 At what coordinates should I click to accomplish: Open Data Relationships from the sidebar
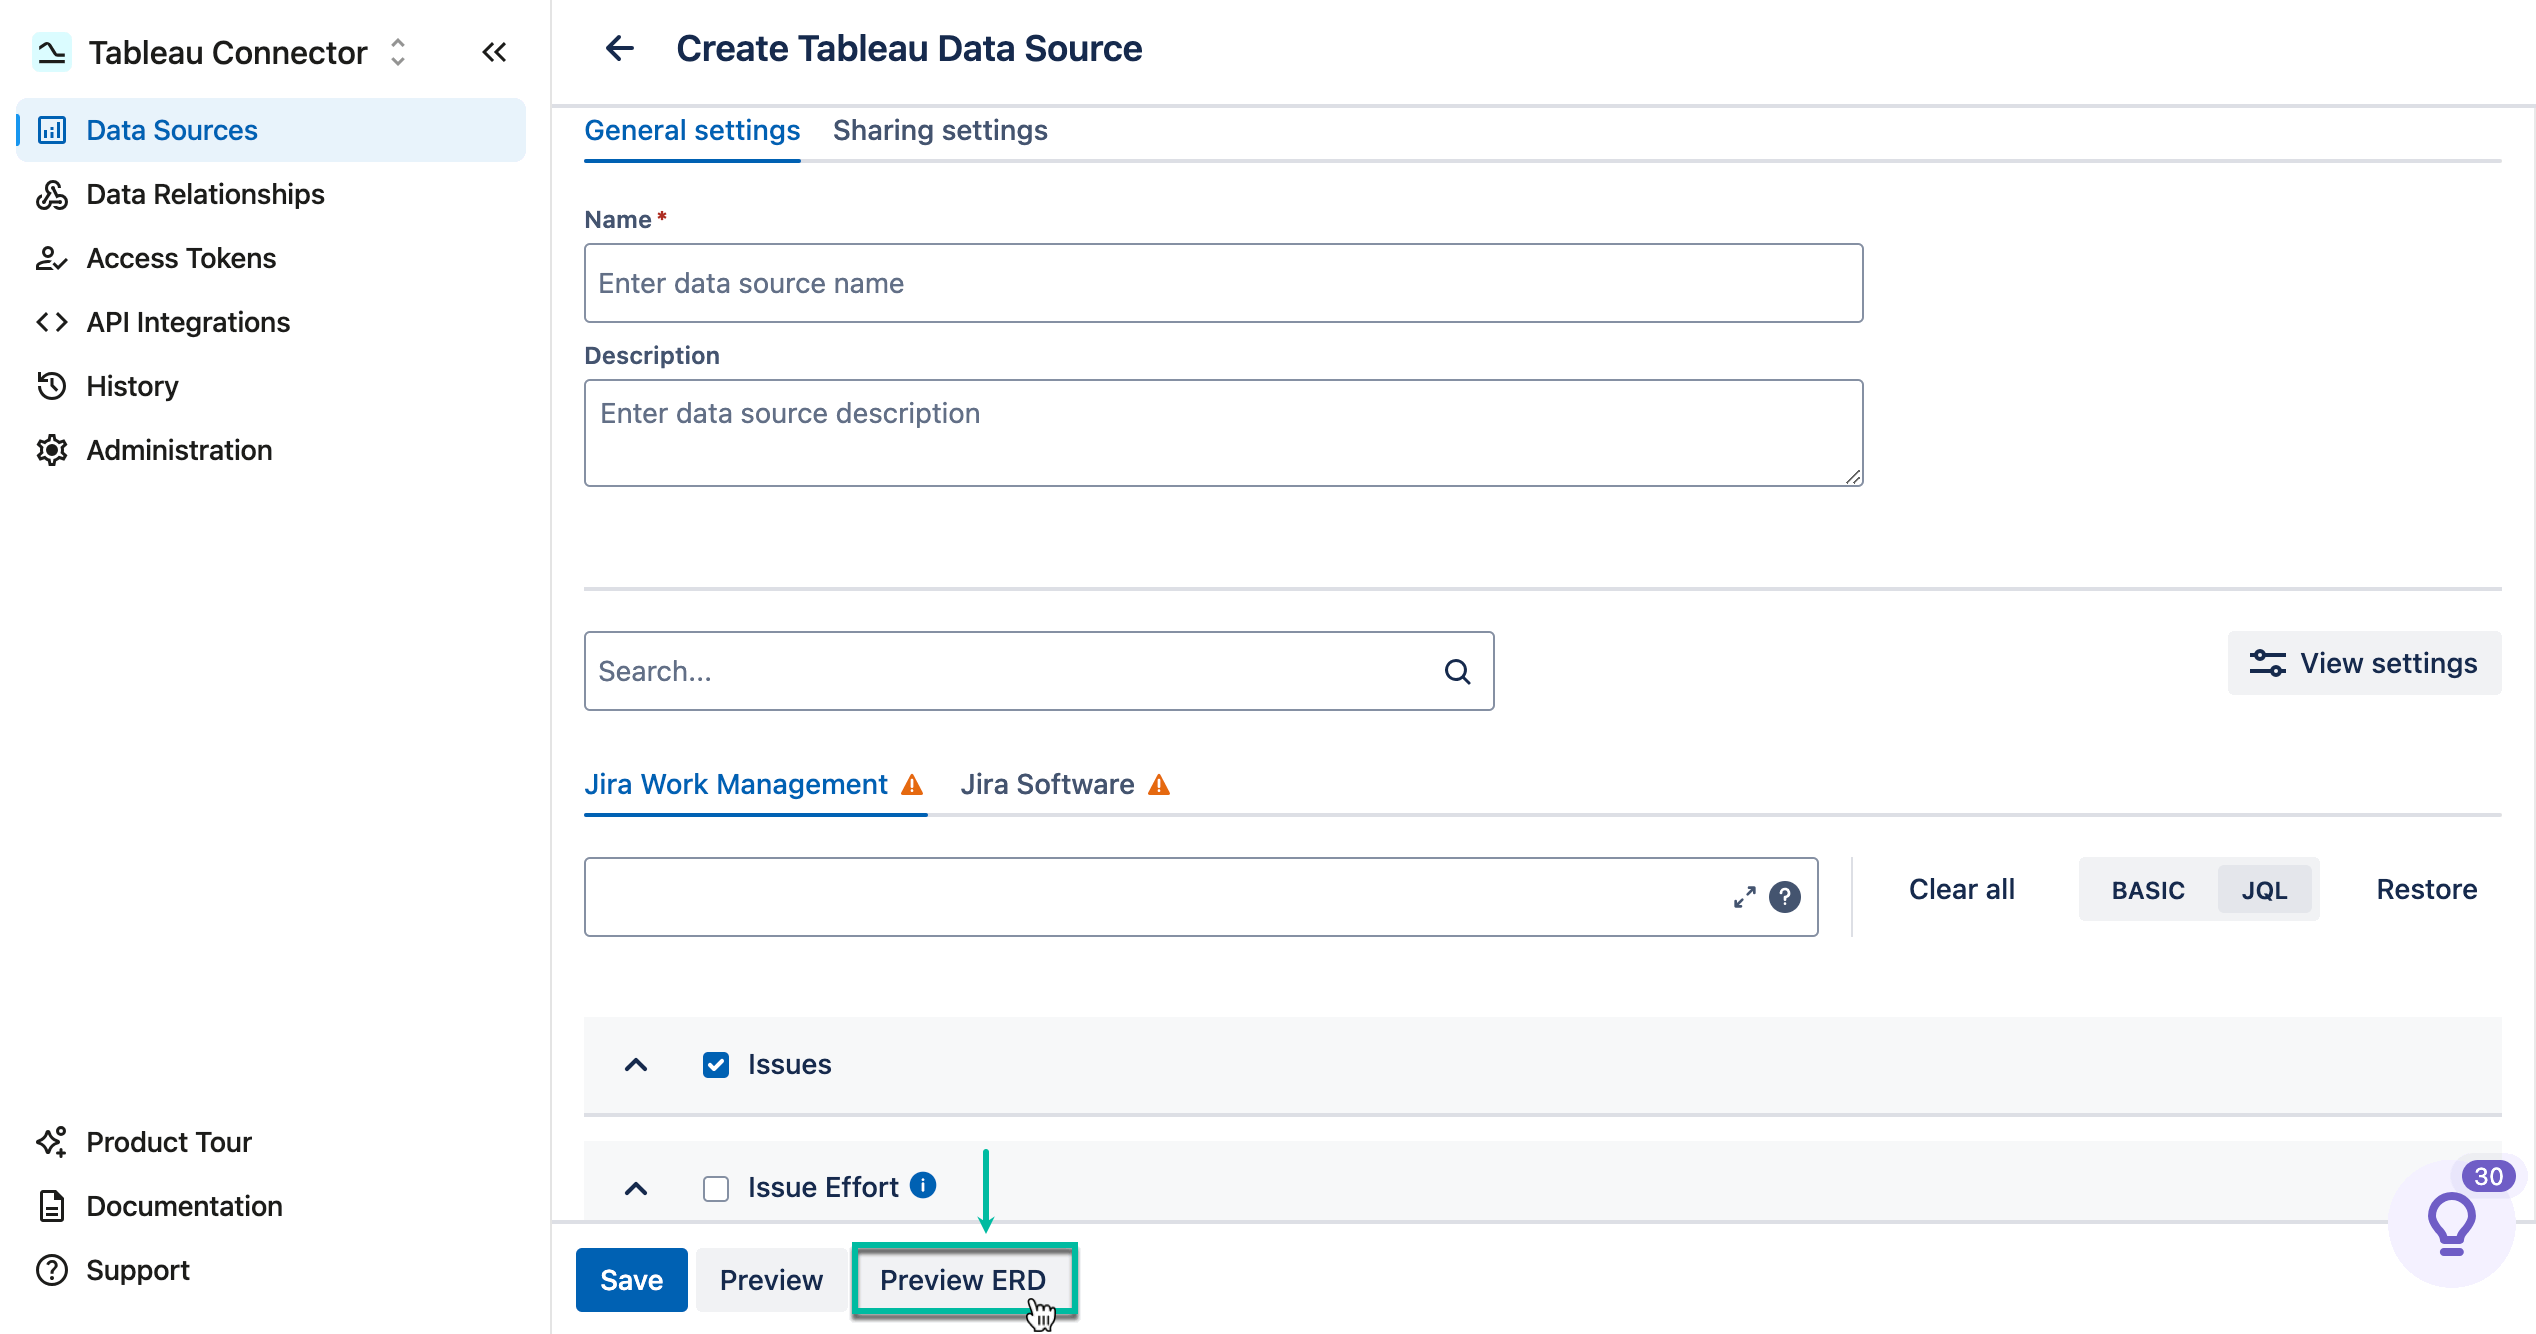(x=204, y=194)
